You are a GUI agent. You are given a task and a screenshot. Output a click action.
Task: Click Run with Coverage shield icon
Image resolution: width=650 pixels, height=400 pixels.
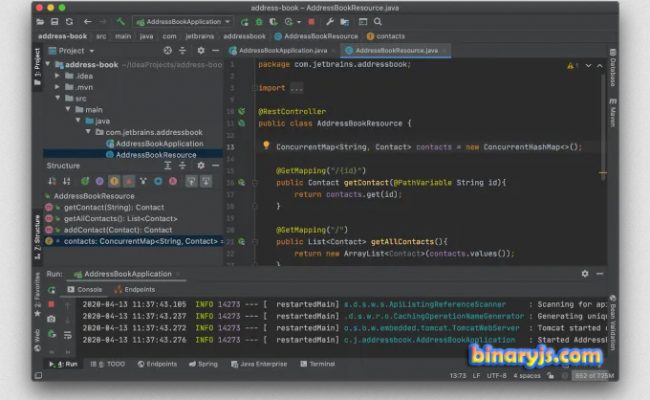[x=273, y=22]
